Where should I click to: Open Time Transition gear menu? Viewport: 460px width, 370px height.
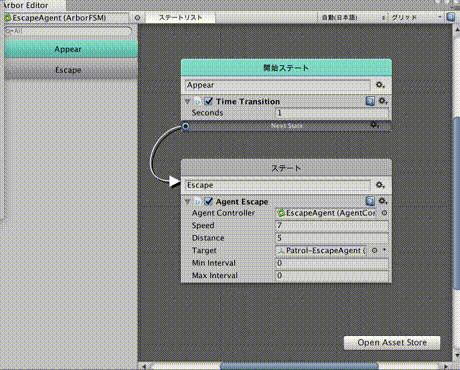click(382, 101)
